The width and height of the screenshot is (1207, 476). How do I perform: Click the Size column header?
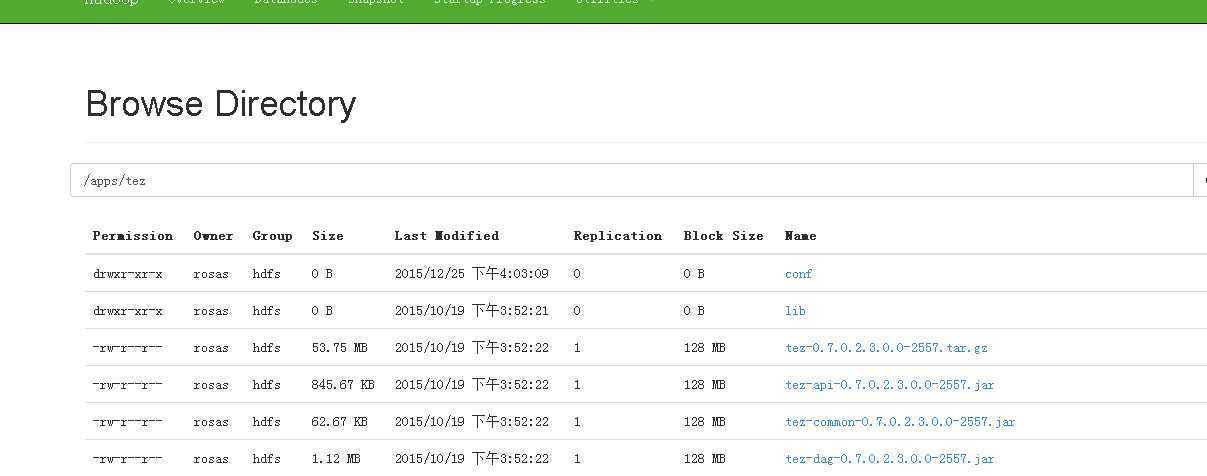327,236
